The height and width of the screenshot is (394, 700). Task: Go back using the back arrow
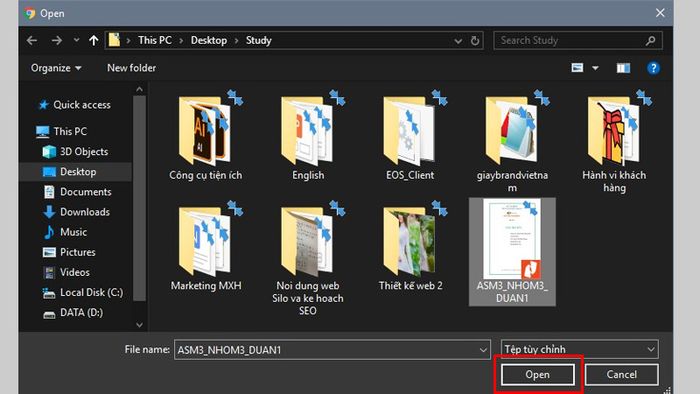click(x=32, y=41)
